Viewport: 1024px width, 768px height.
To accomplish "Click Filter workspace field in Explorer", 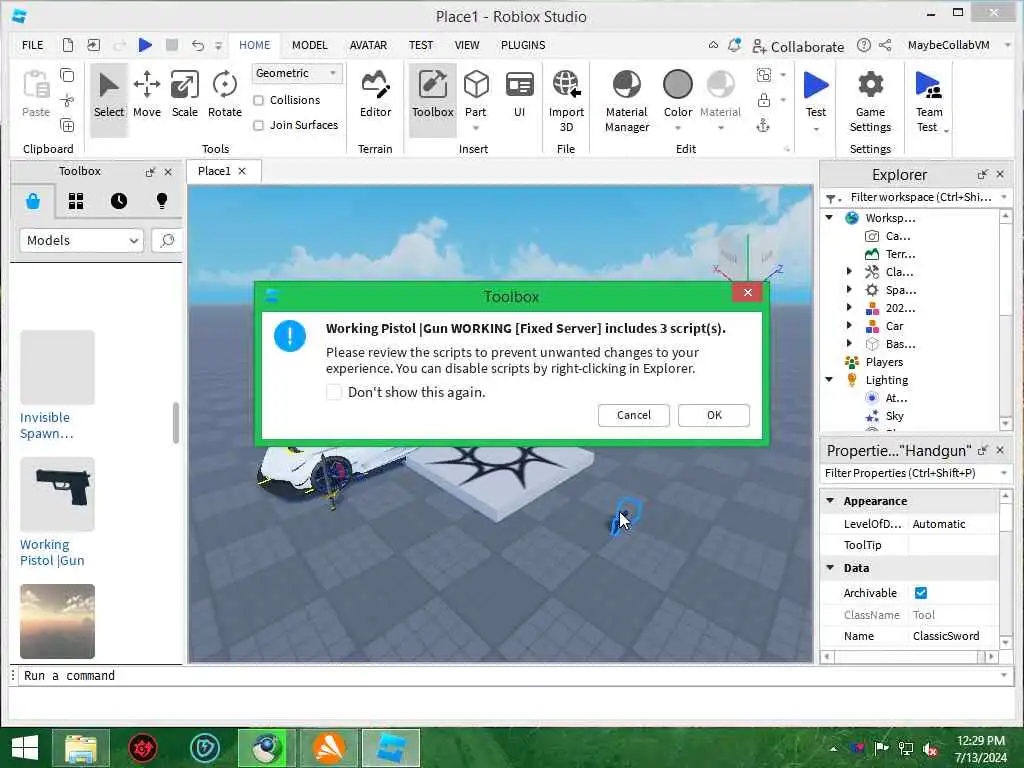I will 921,197.
